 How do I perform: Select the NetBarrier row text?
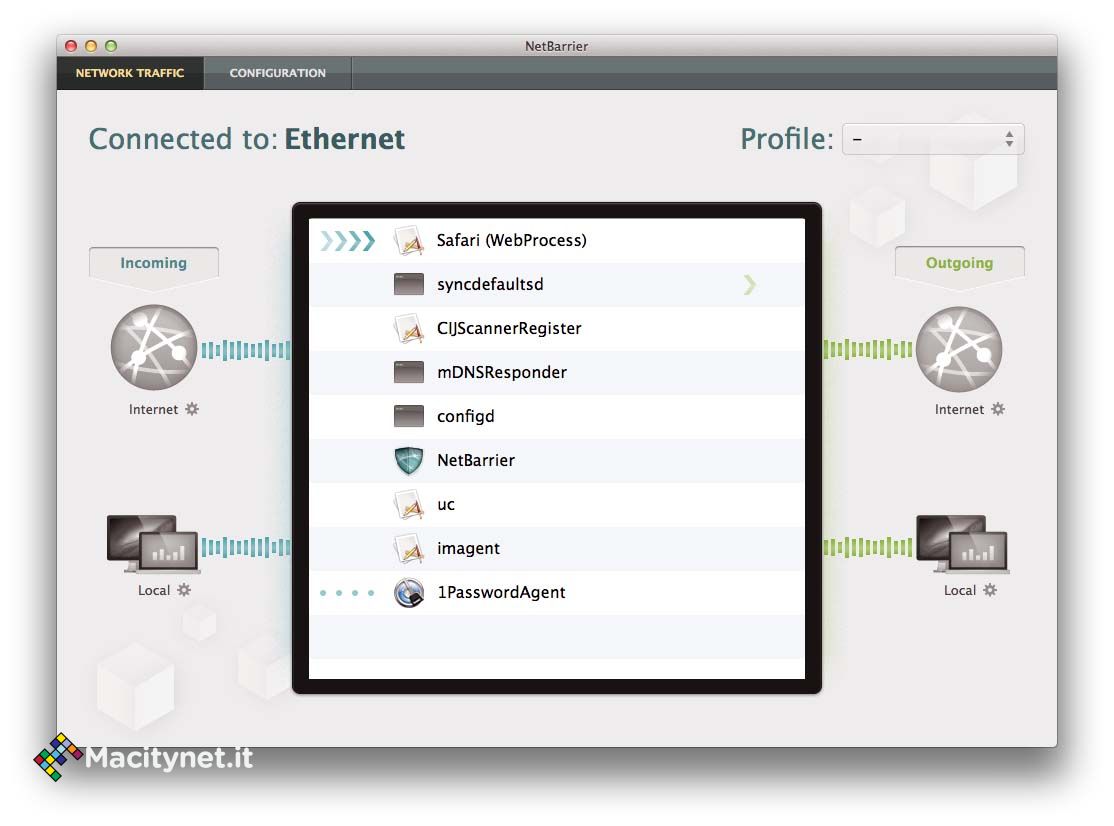coord(476,460)
